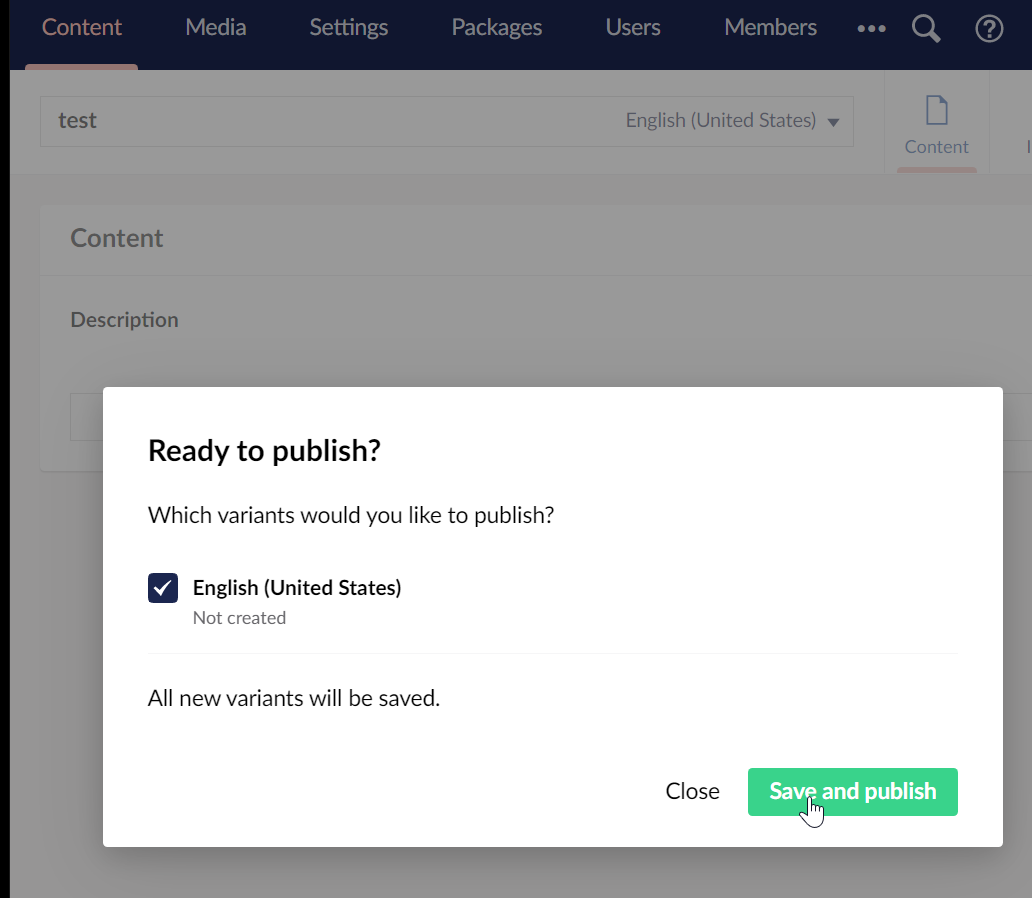Screen dimensions: 1032x898
Task: Select the Content section in top navigation
Action: click(81, 28)
